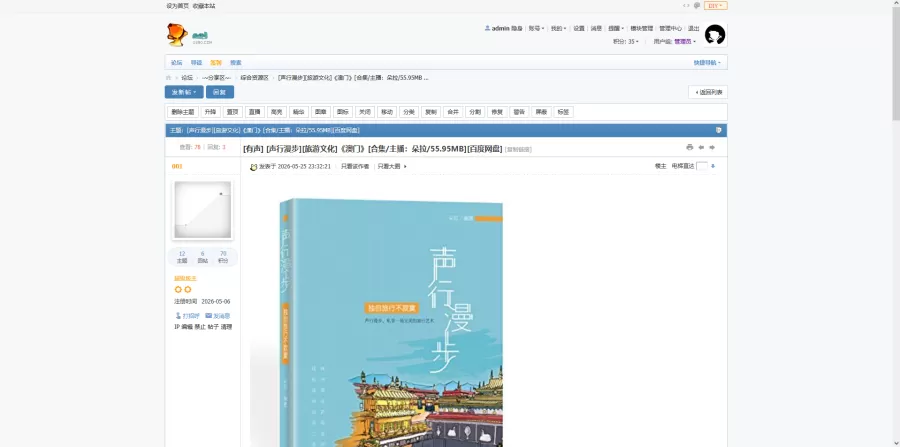Open 管理中心 in the user menu
This screenshot has height=447, width=900.
click(x=670, y=28)
